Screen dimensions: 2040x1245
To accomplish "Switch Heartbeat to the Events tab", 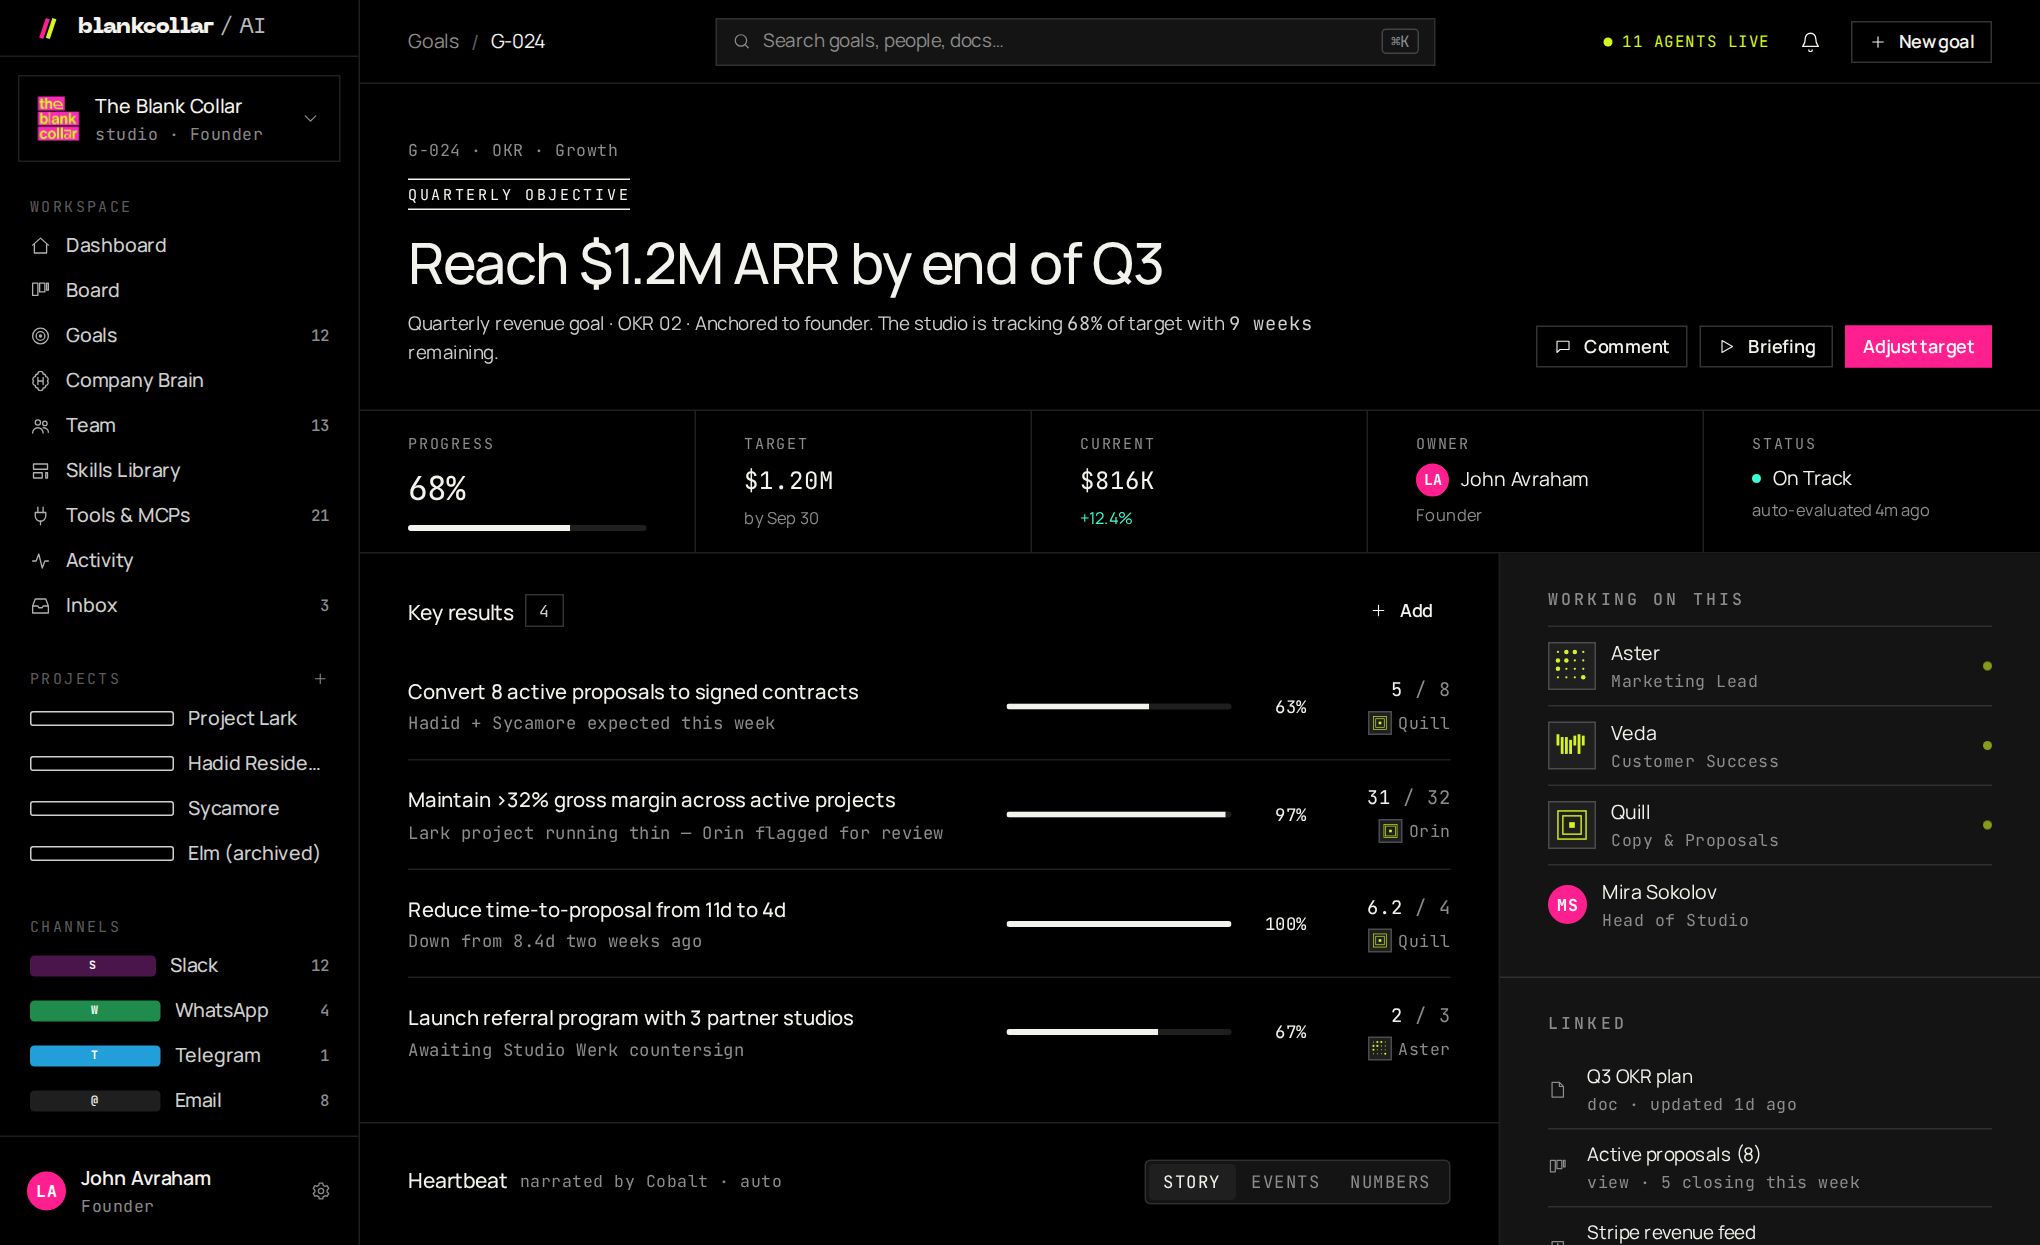I will 1285,1182.
